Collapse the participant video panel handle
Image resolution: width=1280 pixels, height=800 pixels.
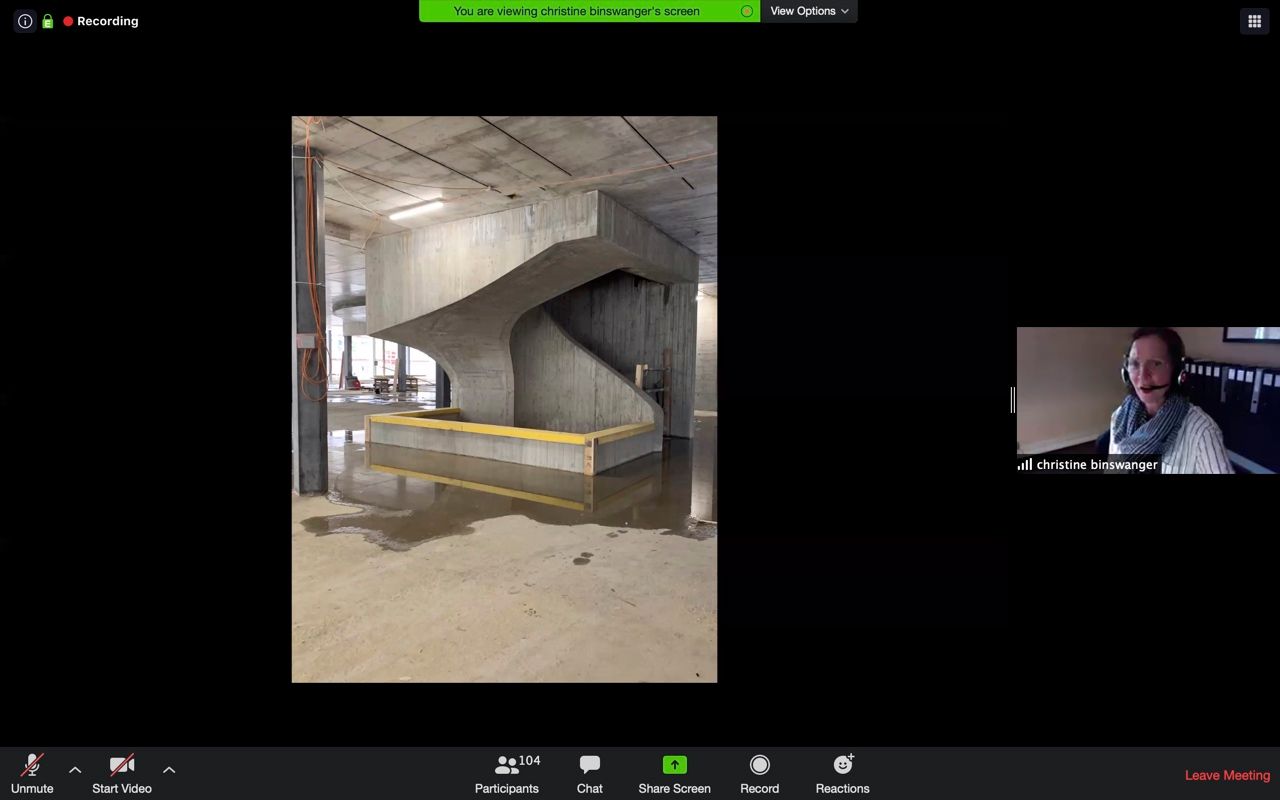(1013, 398)
